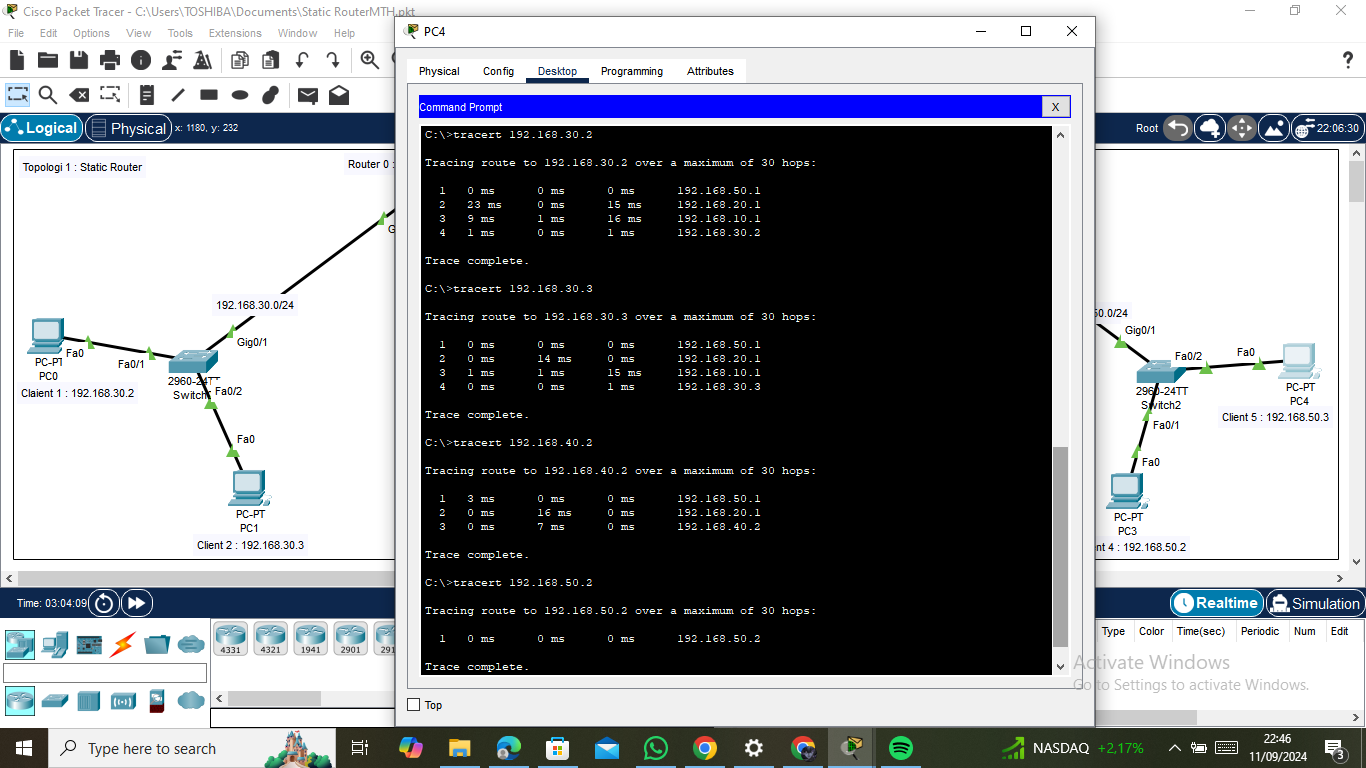Click the Windows Start button
The image size is (1366, 768).
pyautogui.click(x=23, y=748)
